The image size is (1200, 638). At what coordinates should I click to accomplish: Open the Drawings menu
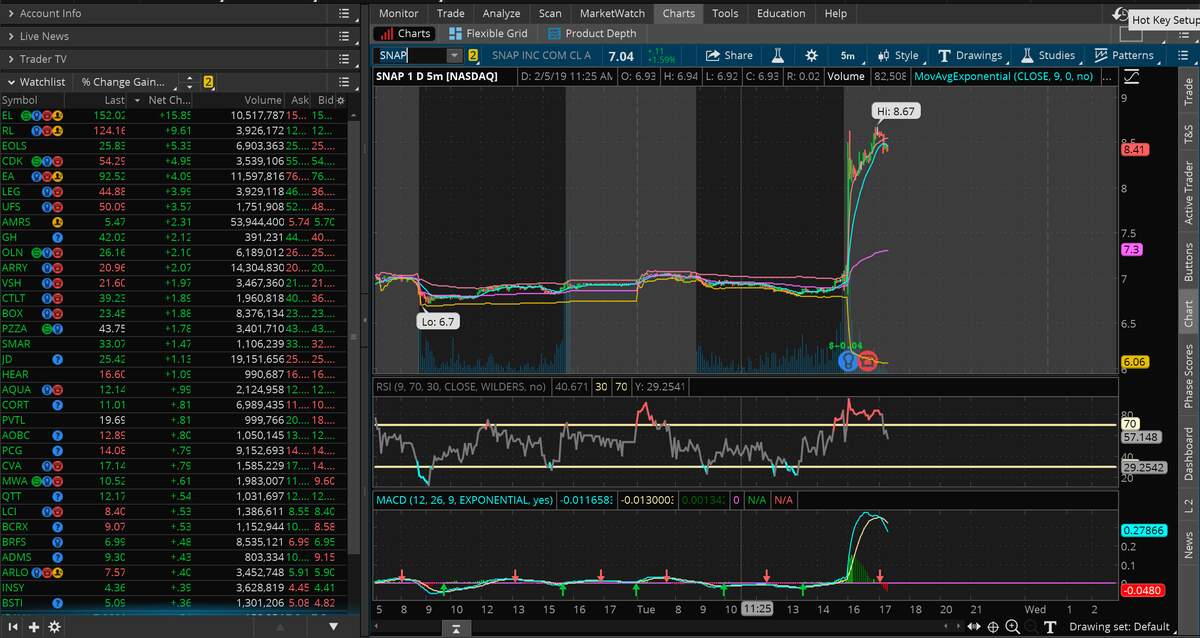click(x=969, y=56)
